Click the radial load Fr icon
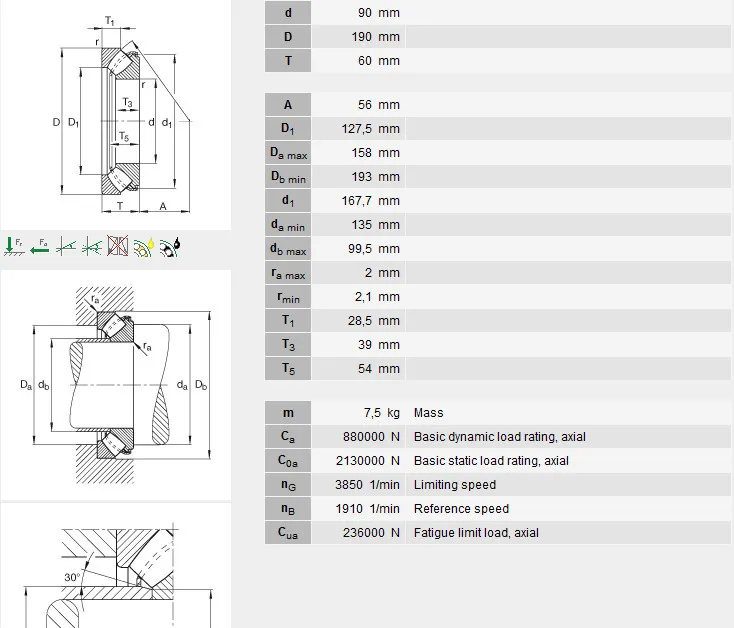The image size is (734, 628). (x=15, y=244)
